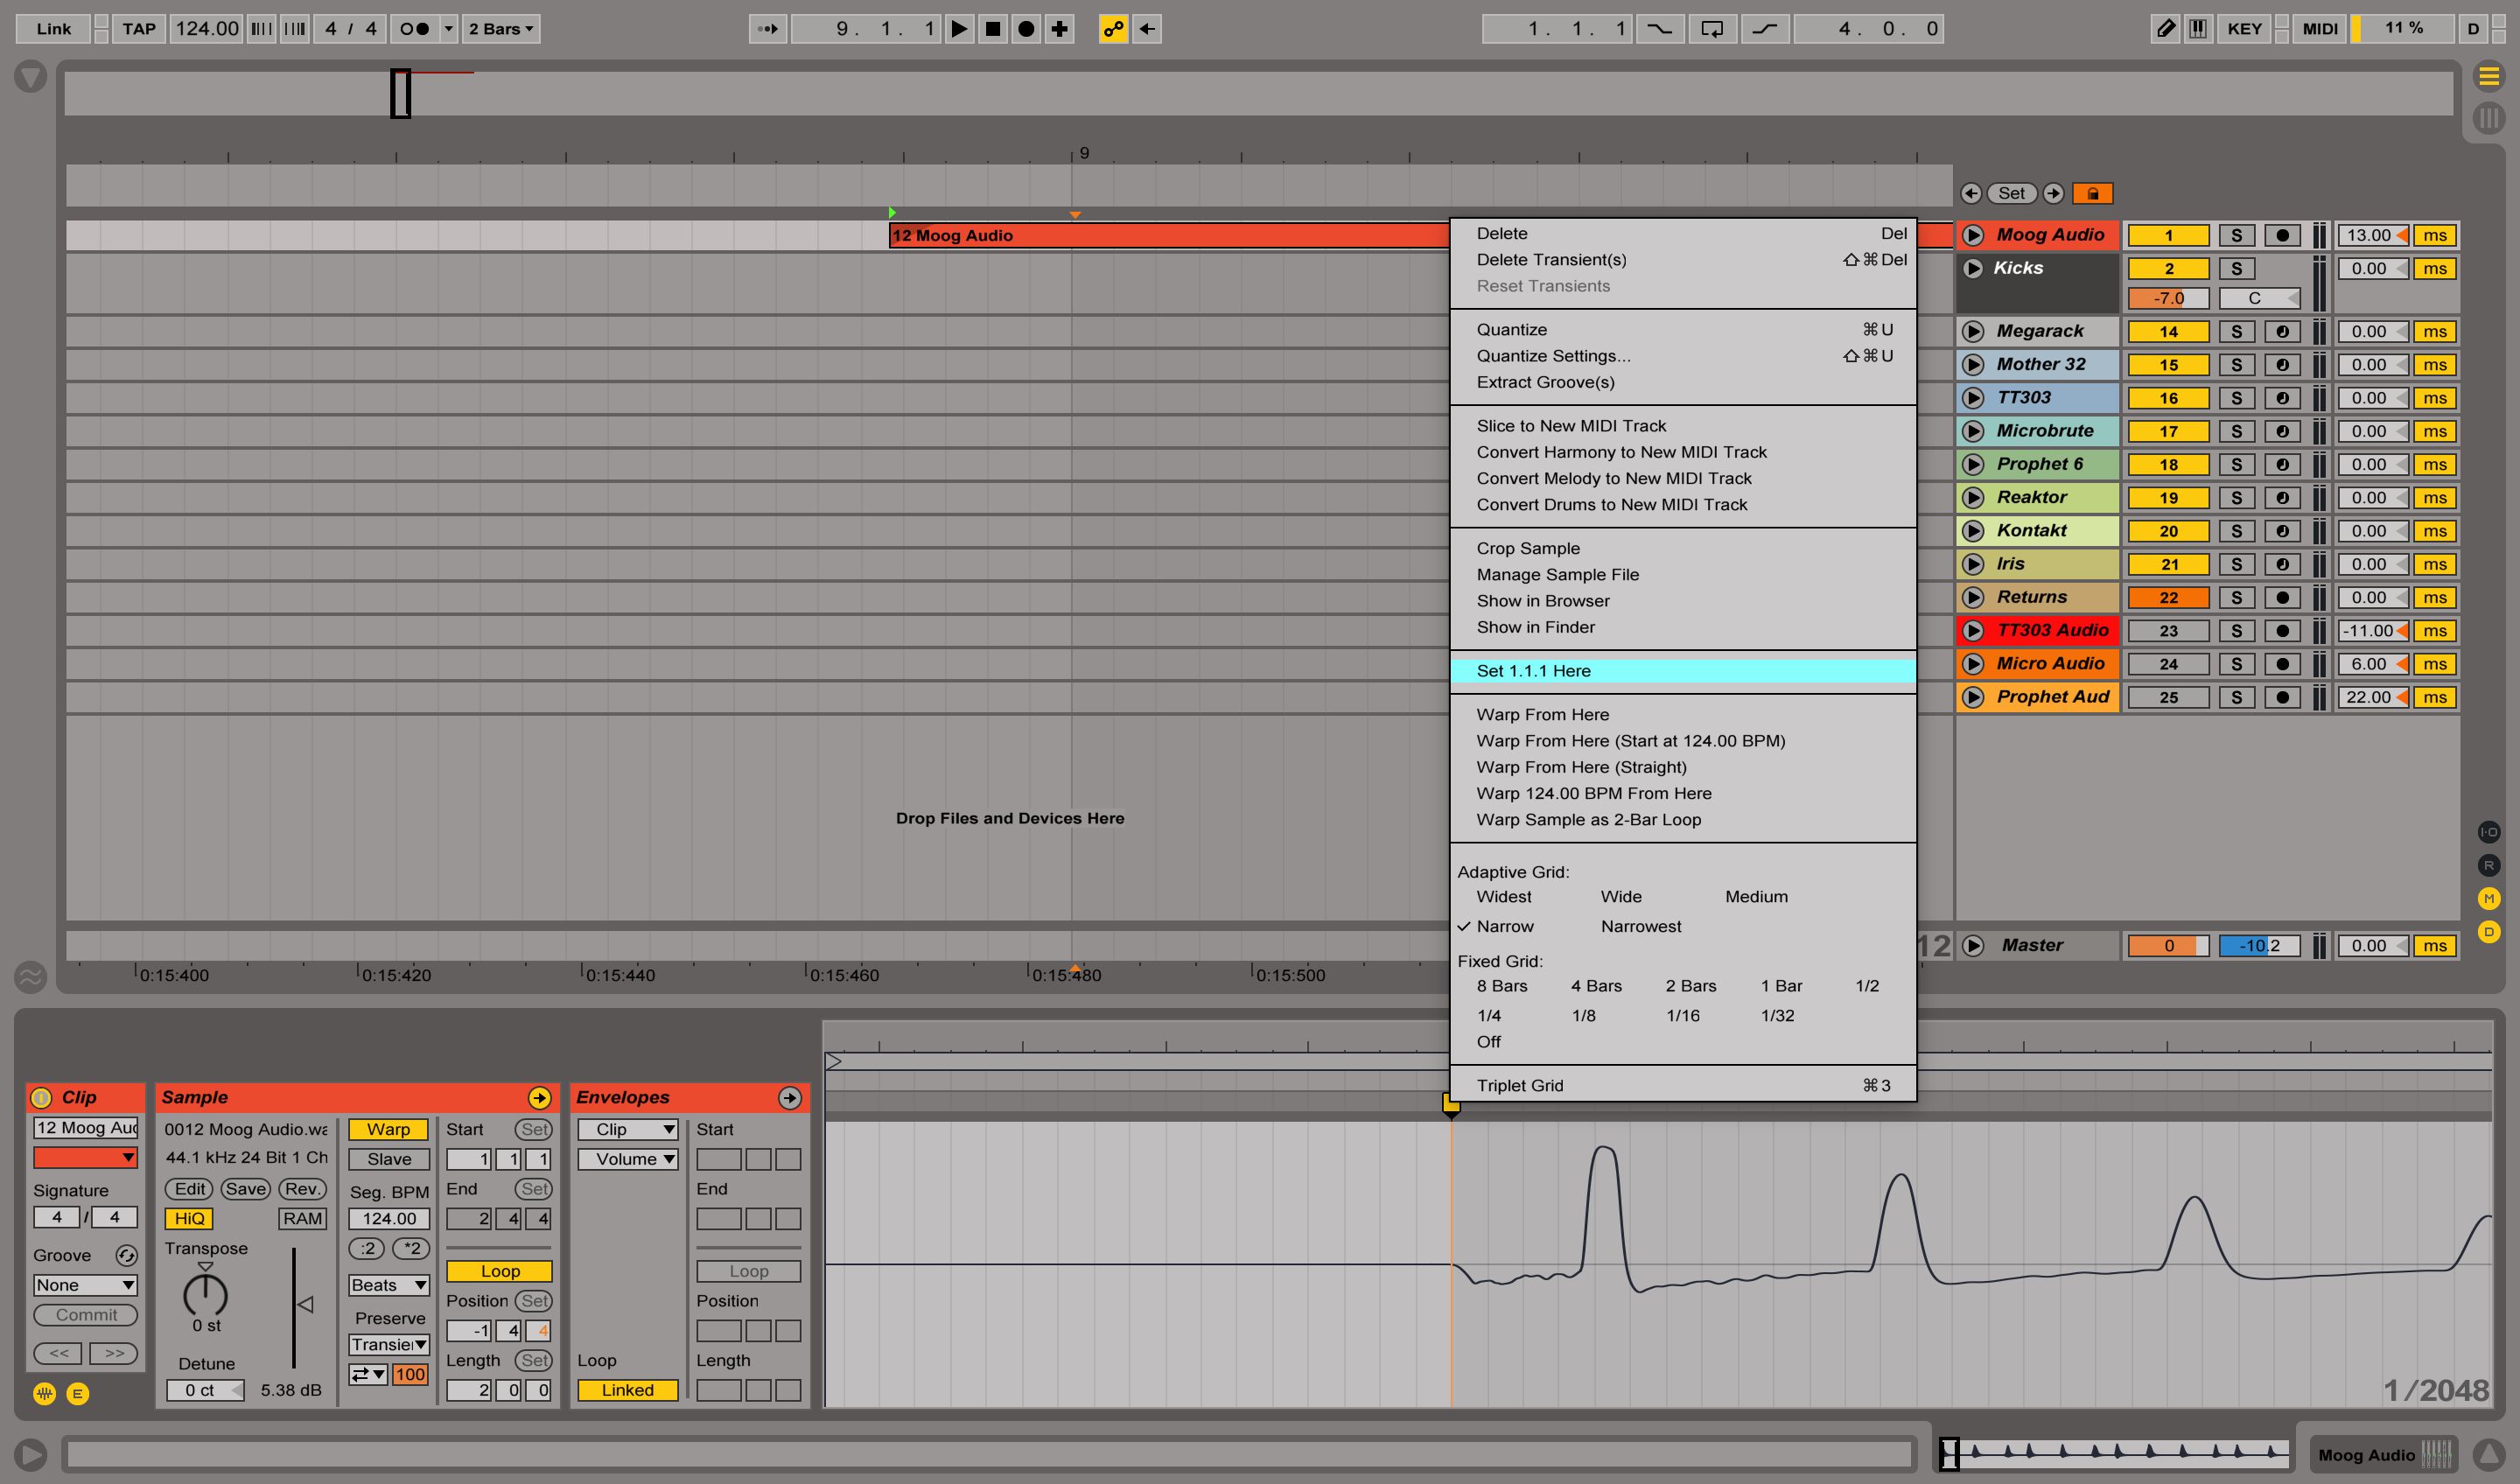The height and width of the screenshot is (1484, 2520).
Task: Click the Arrangement Record button
Action: [x=1026, y=29]
